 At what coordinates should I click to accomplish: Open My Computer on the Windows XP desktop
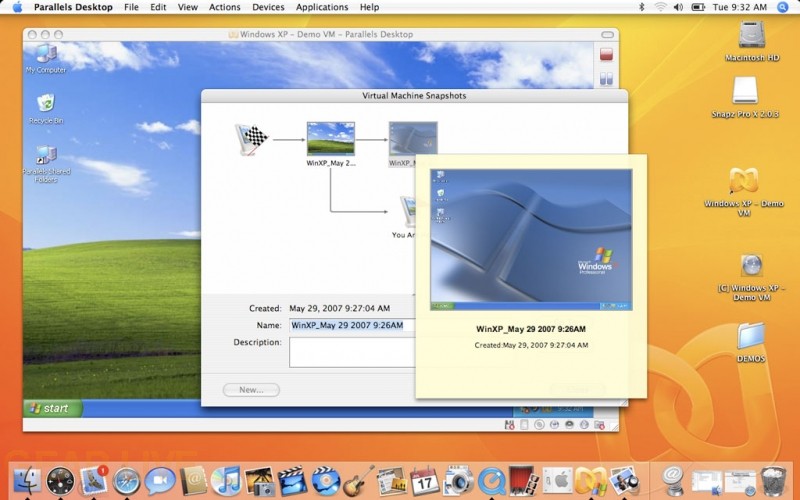46,59
